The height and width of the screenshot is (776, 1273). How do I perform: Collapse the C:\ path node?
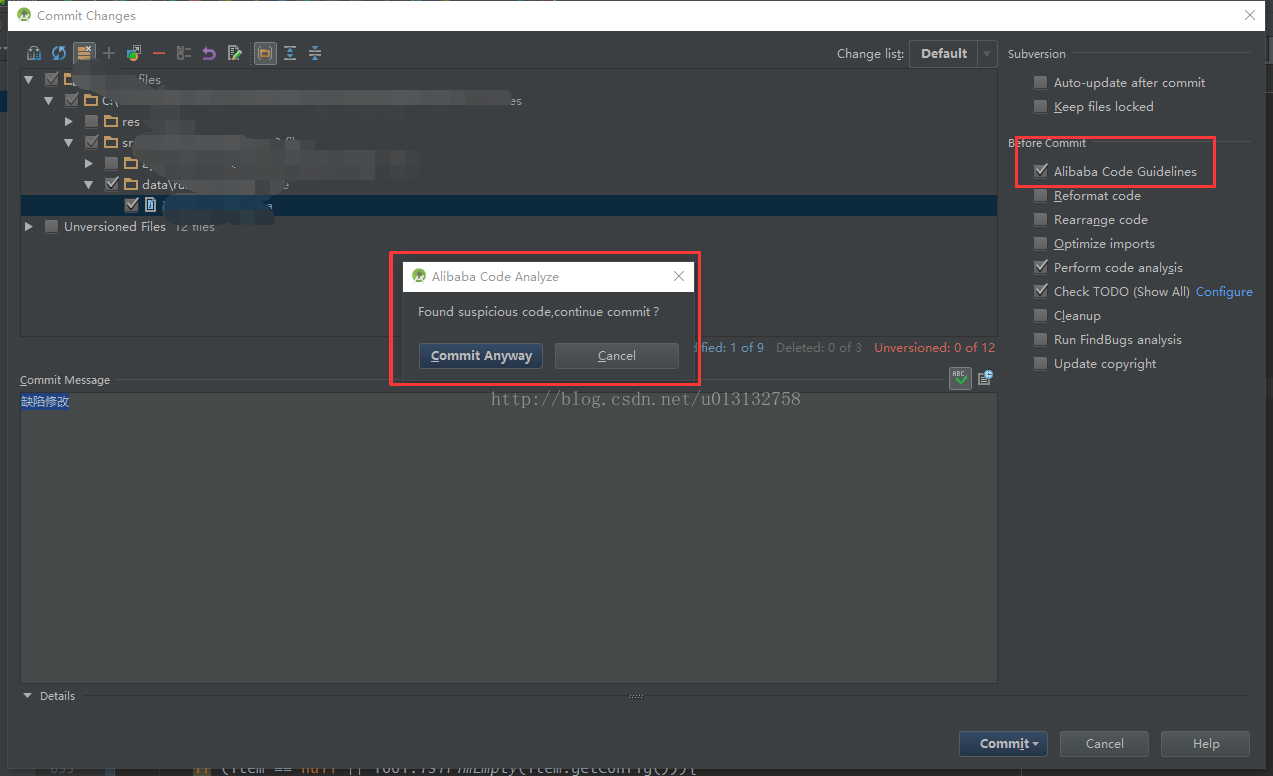coord(49,100)
